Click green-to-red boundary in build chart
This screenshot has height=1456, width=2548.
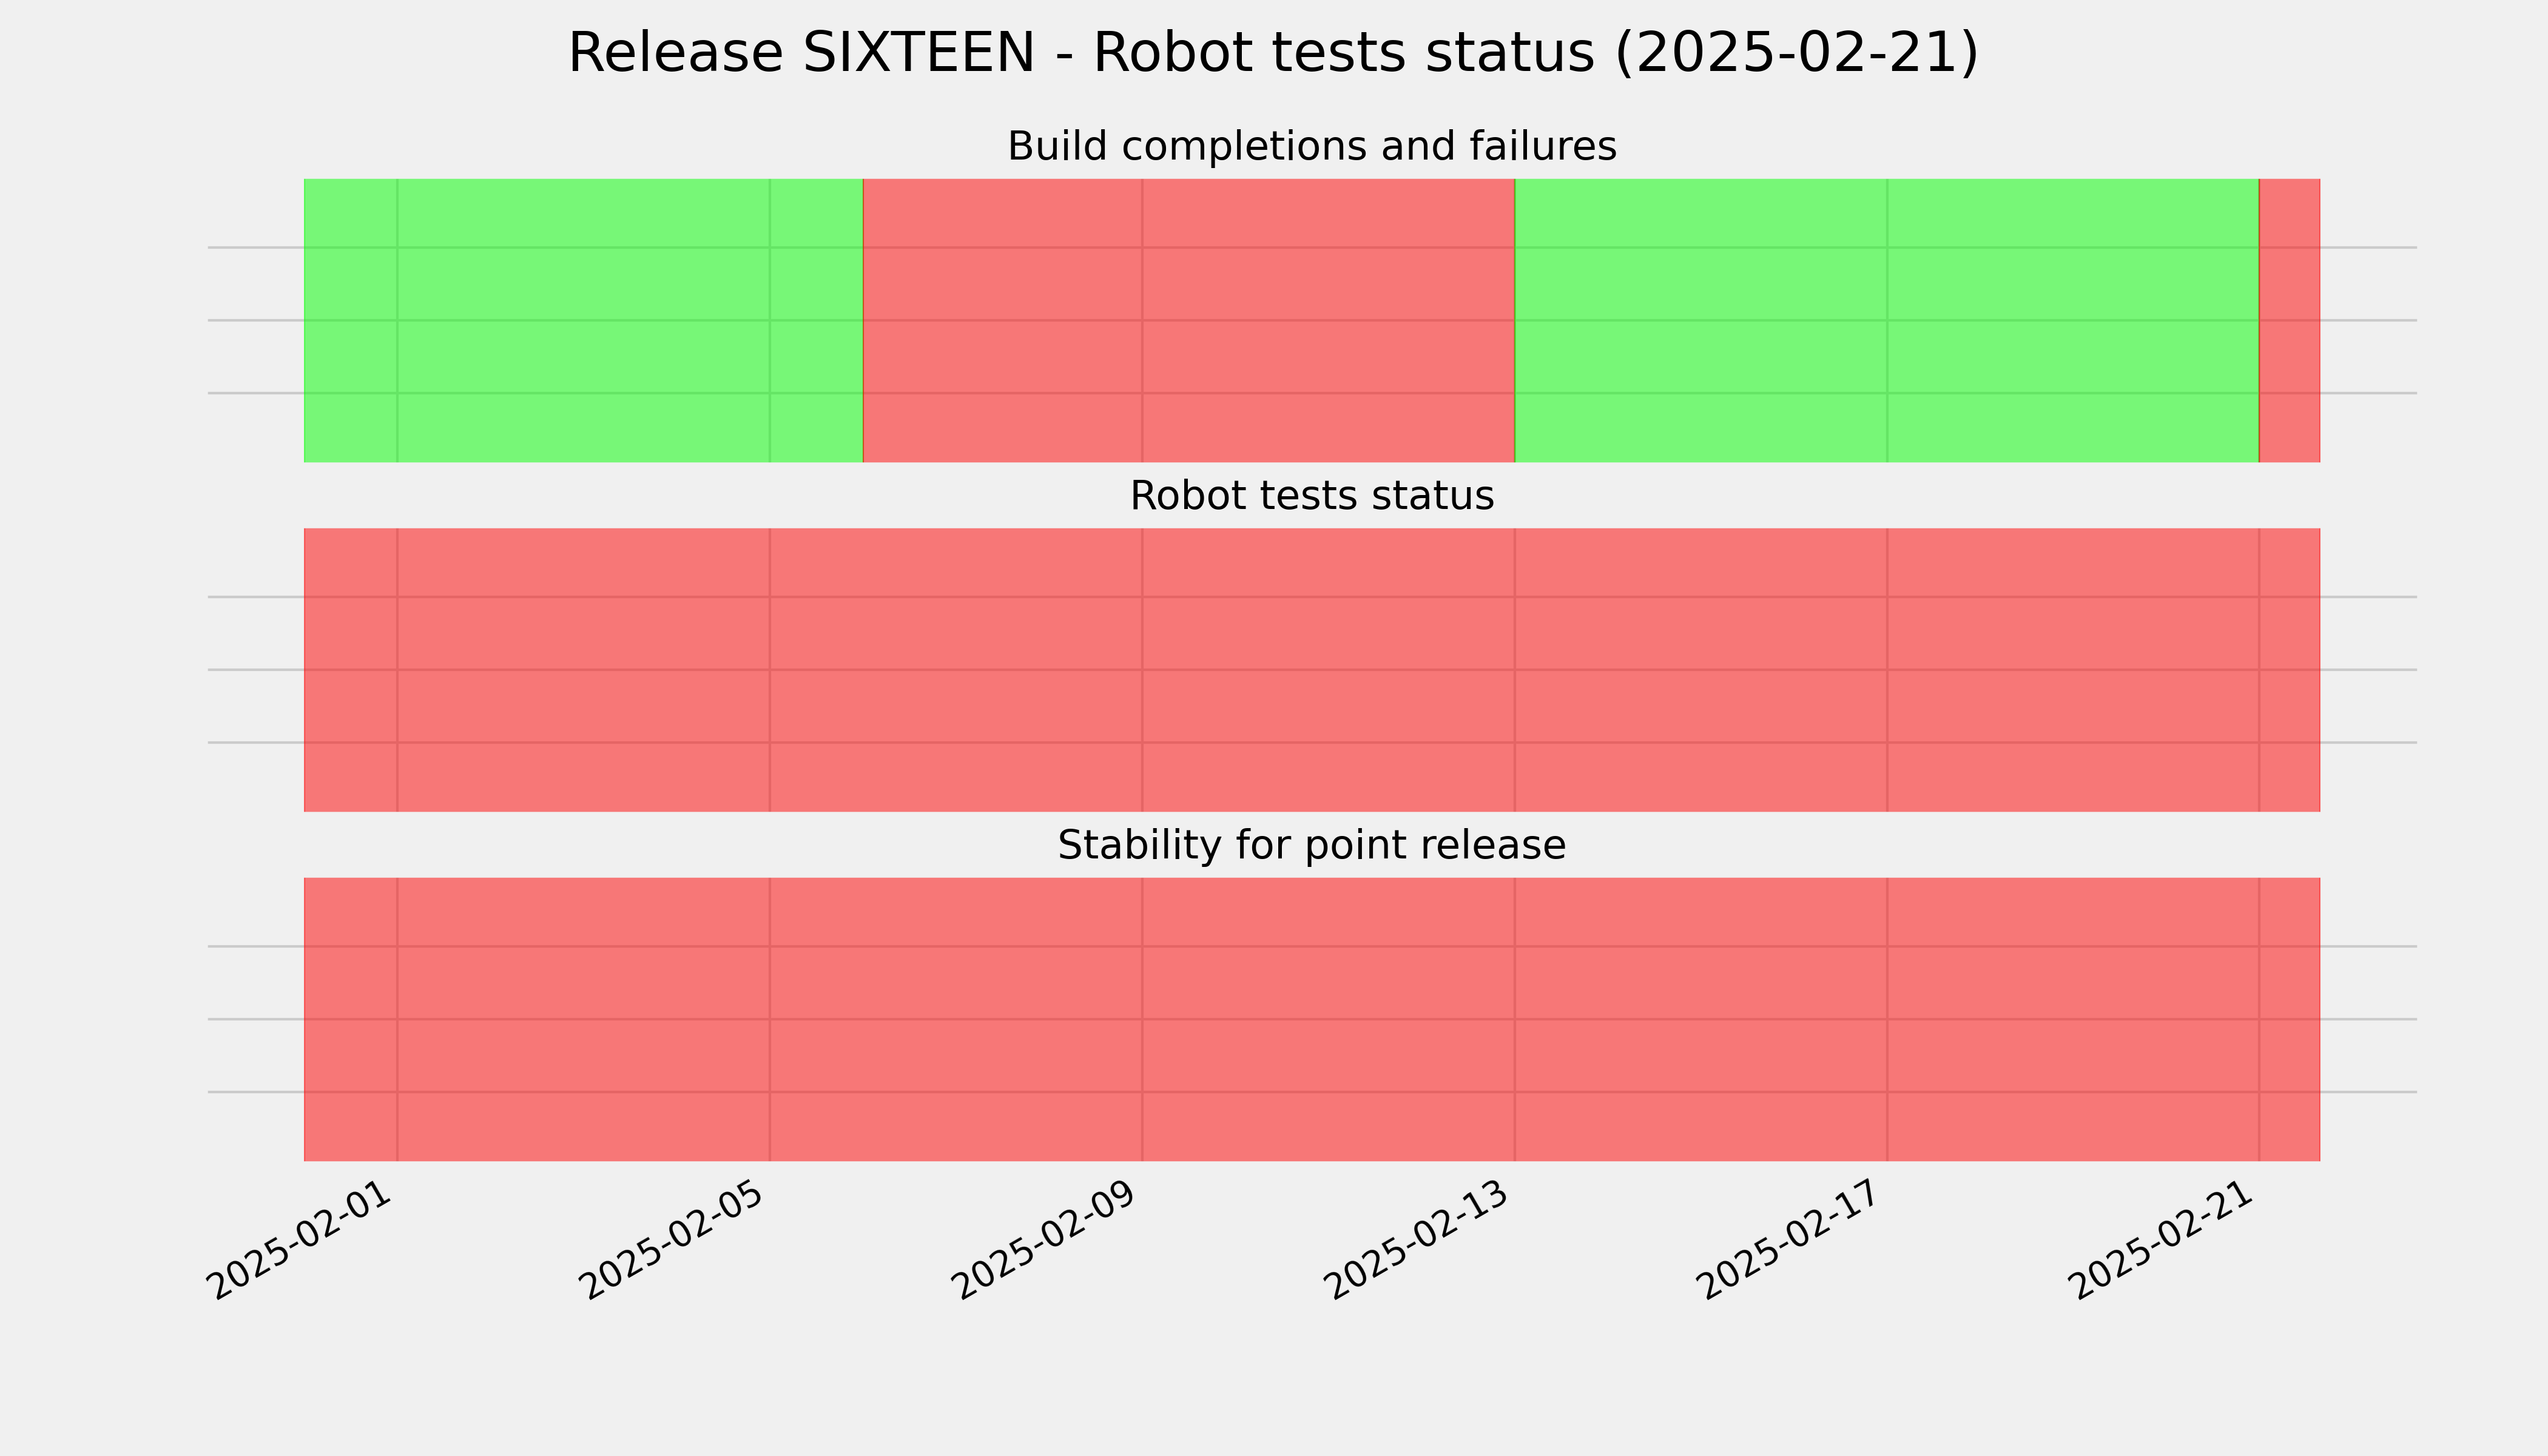click(x=863, y=321)
